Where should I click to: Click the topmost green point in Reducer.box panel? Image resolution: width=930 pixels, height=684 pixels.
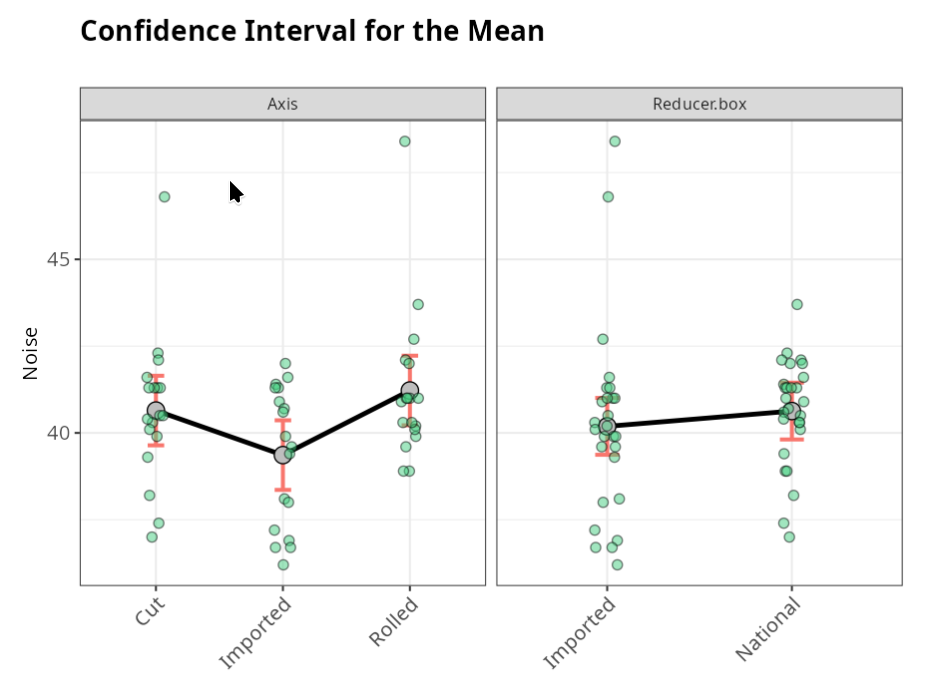click(x=615, y=142)
